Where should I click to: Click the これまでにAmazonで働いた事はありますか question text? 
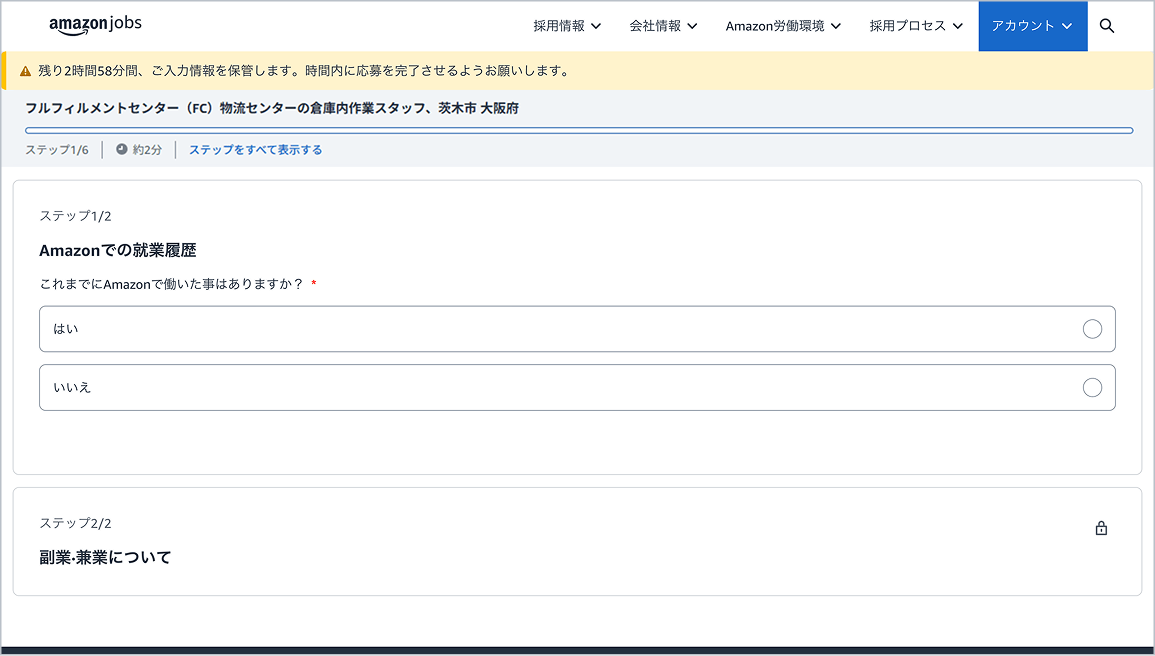[x=172, y=284]
